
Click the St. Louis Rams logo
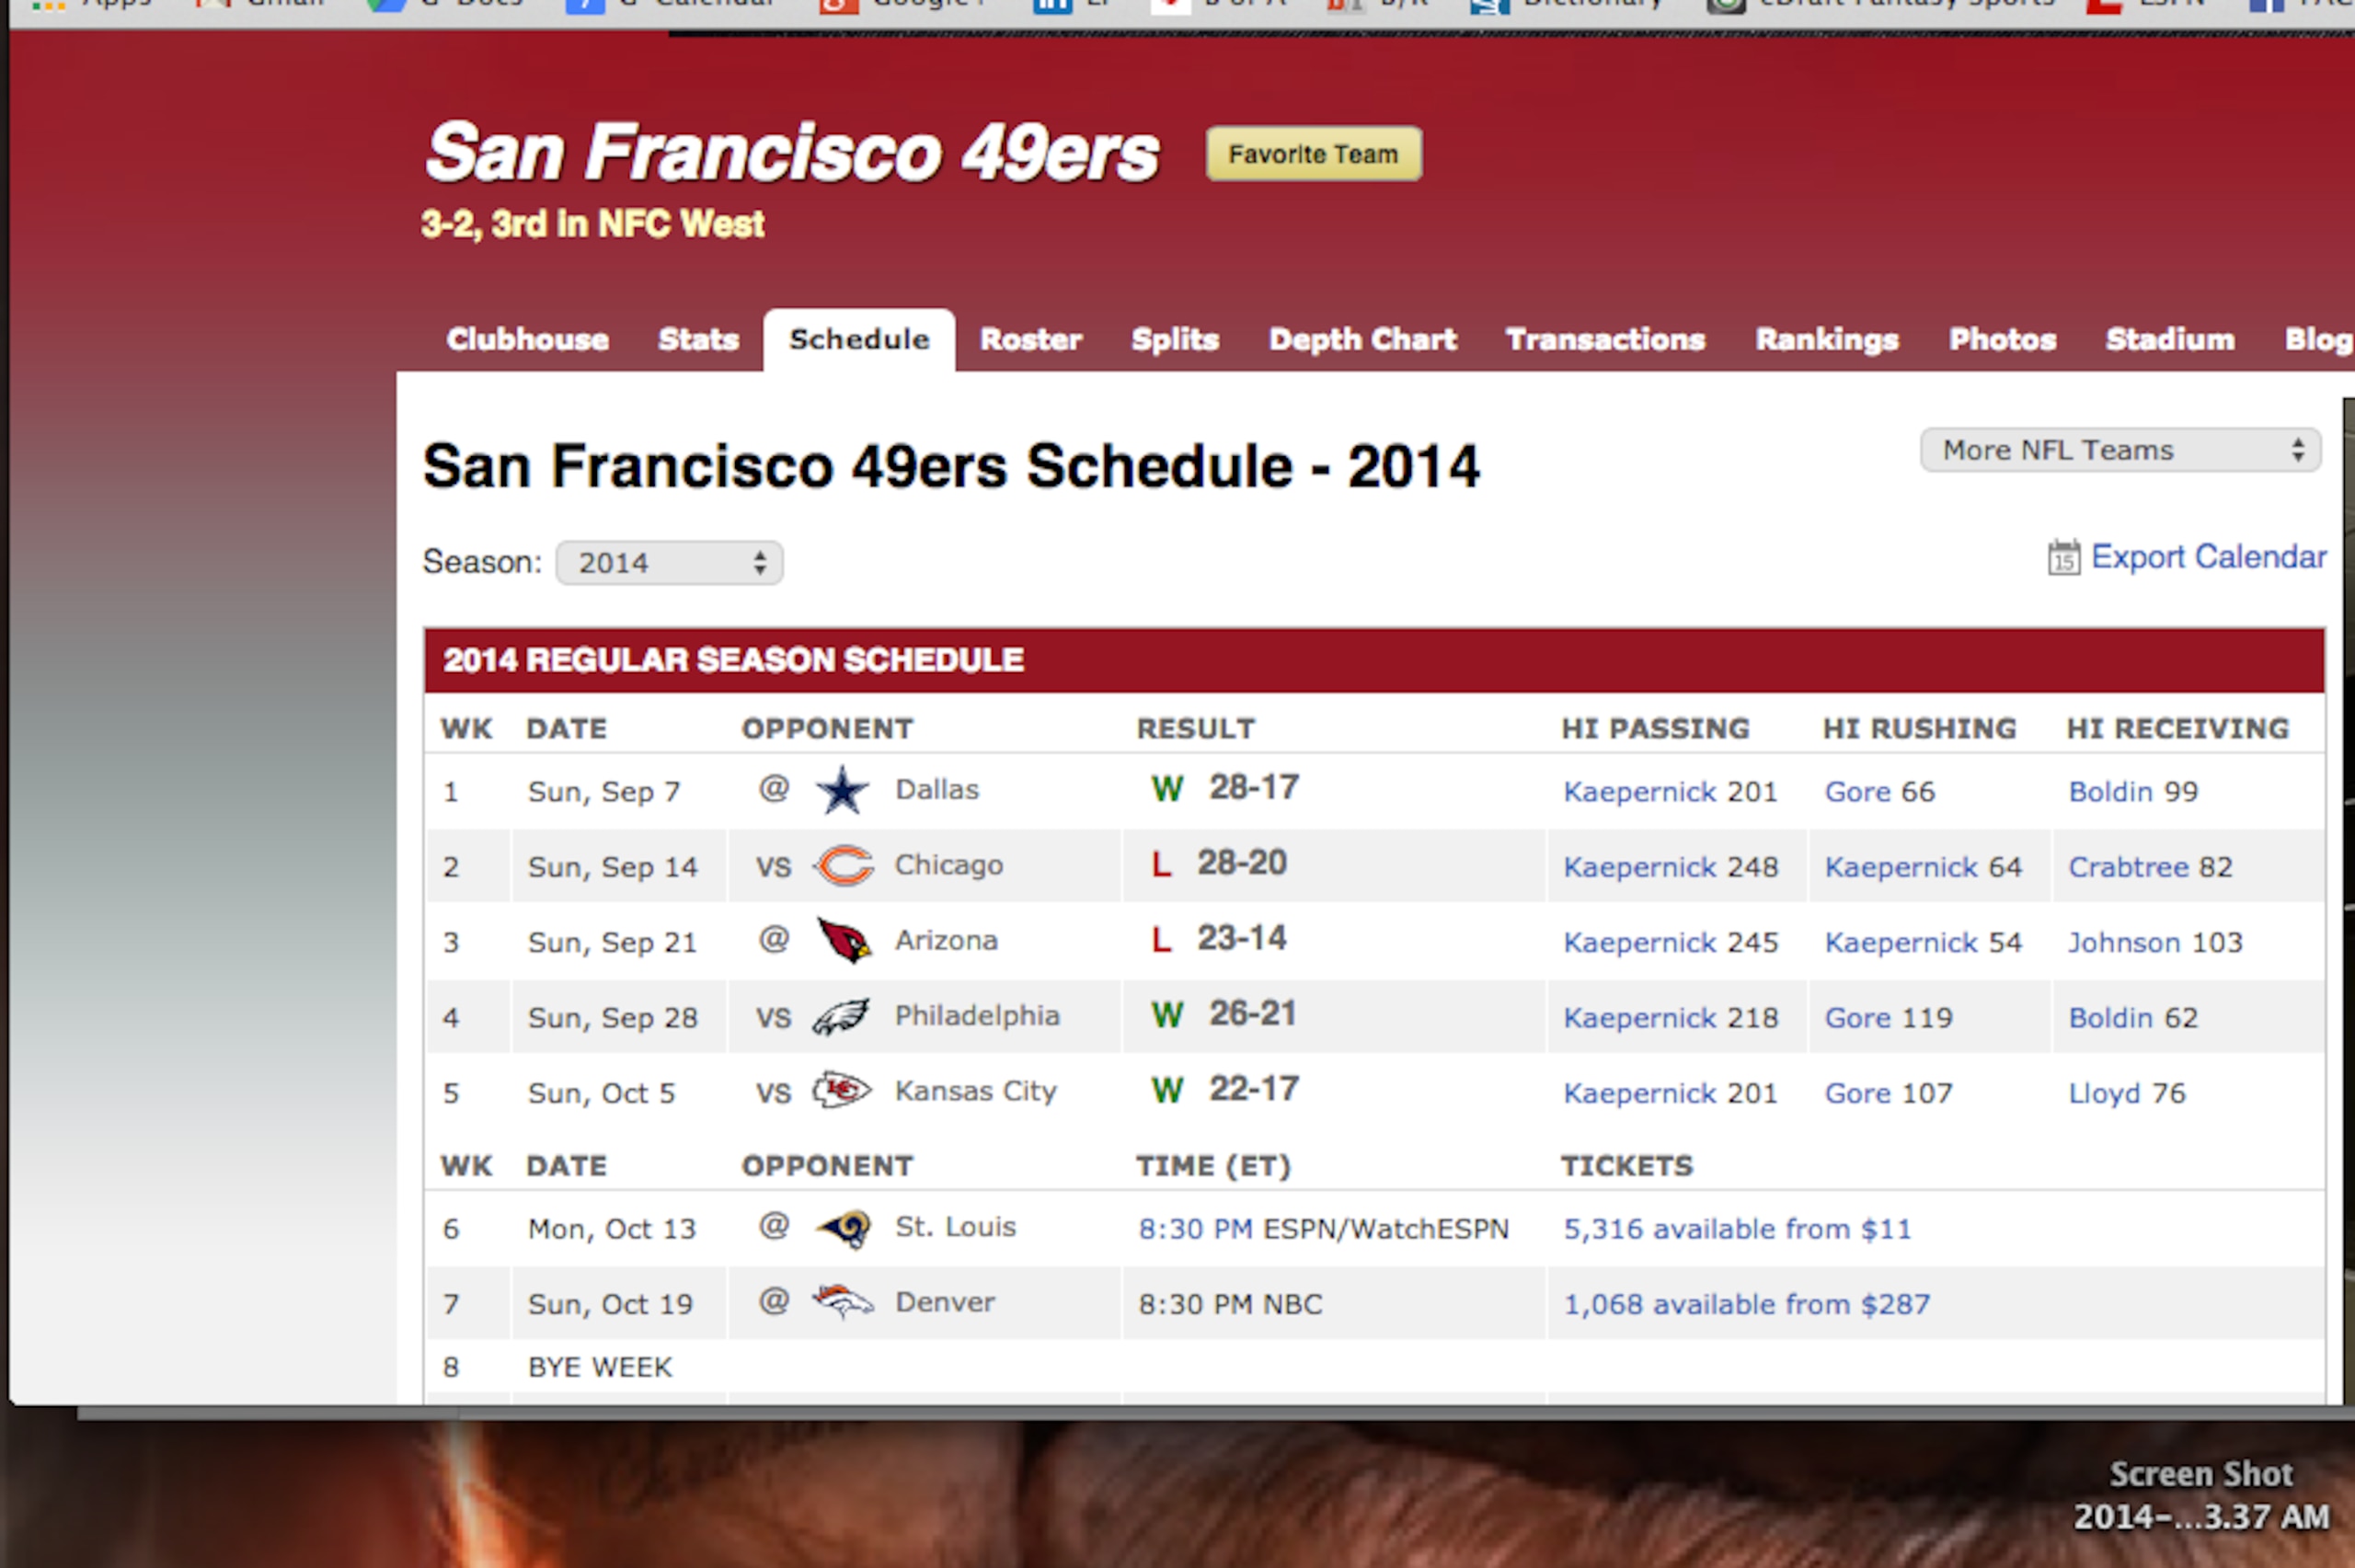point(843,1228)
